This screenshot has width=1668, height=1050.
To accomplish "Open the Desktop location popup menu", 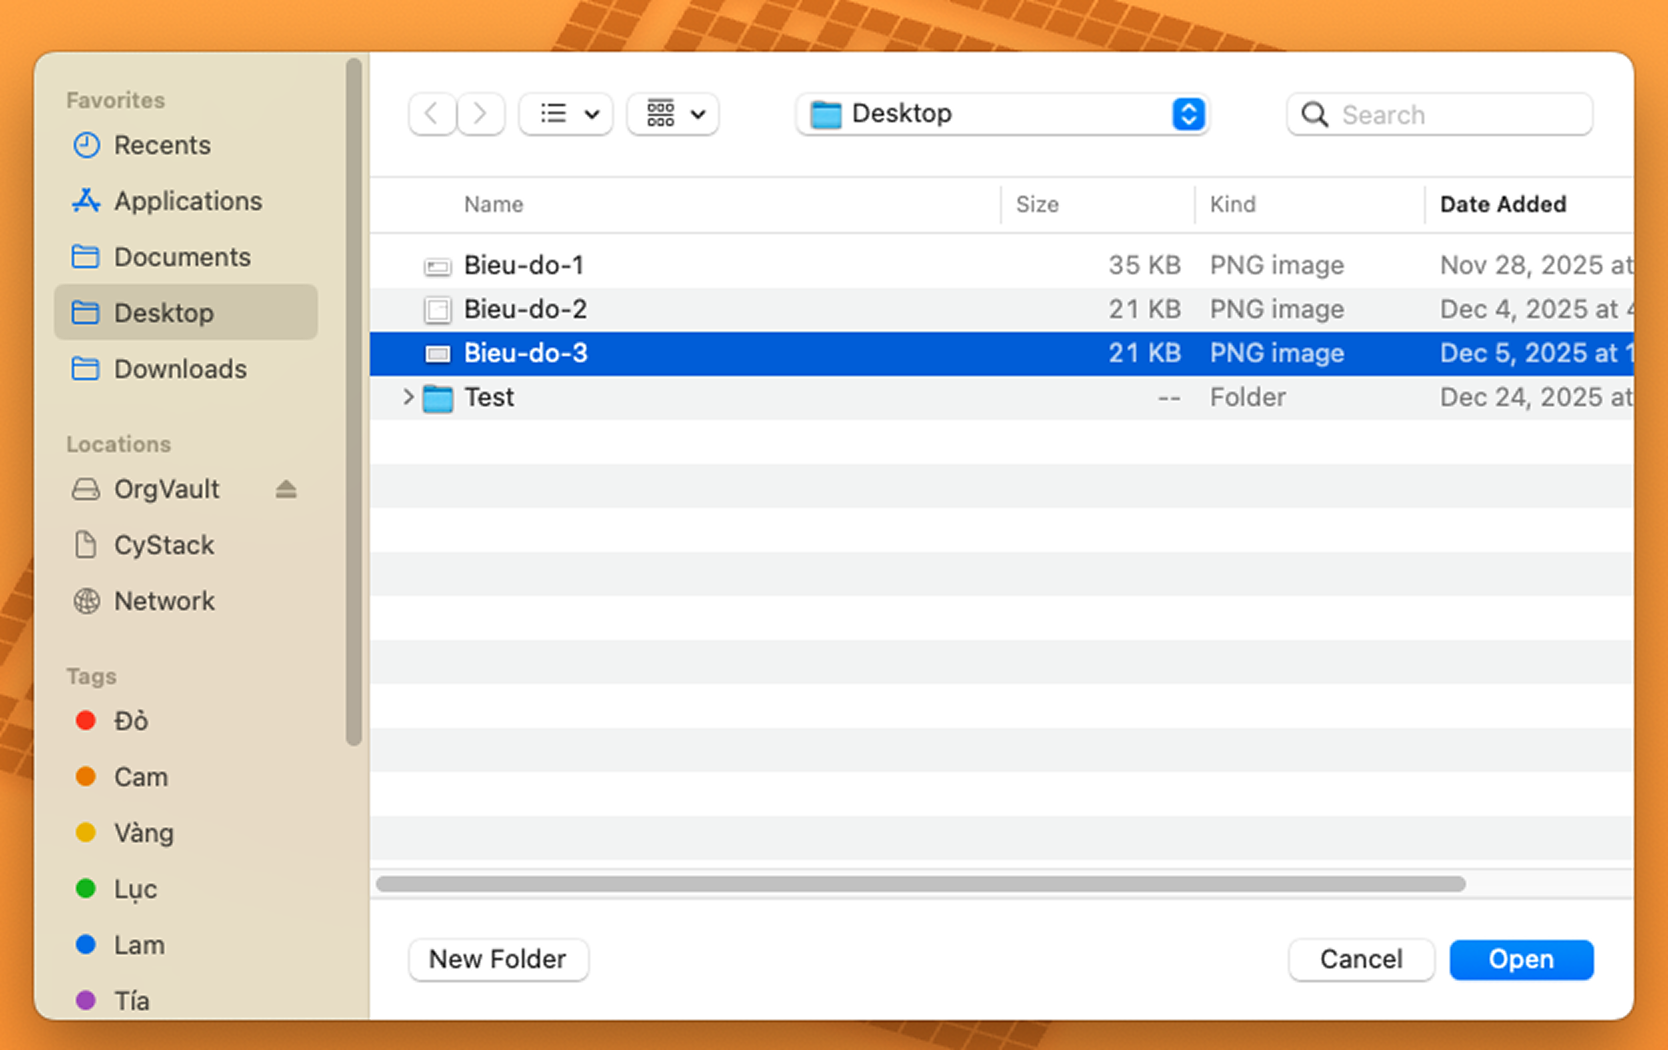I will point(1002,114).
